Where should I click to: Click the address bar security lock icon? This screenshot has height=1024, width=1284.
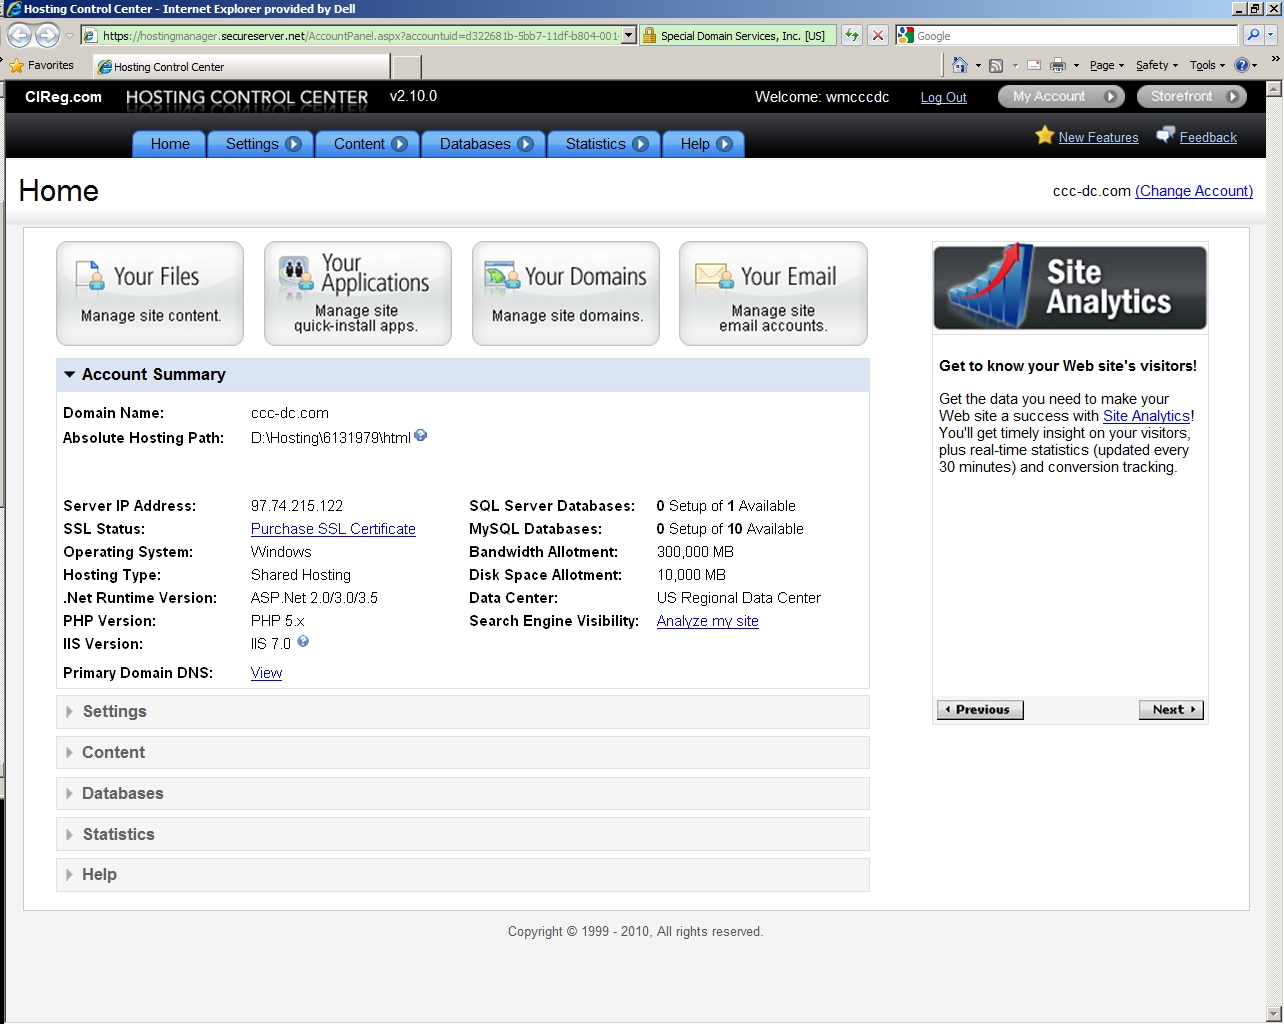[x=649, y=35]
